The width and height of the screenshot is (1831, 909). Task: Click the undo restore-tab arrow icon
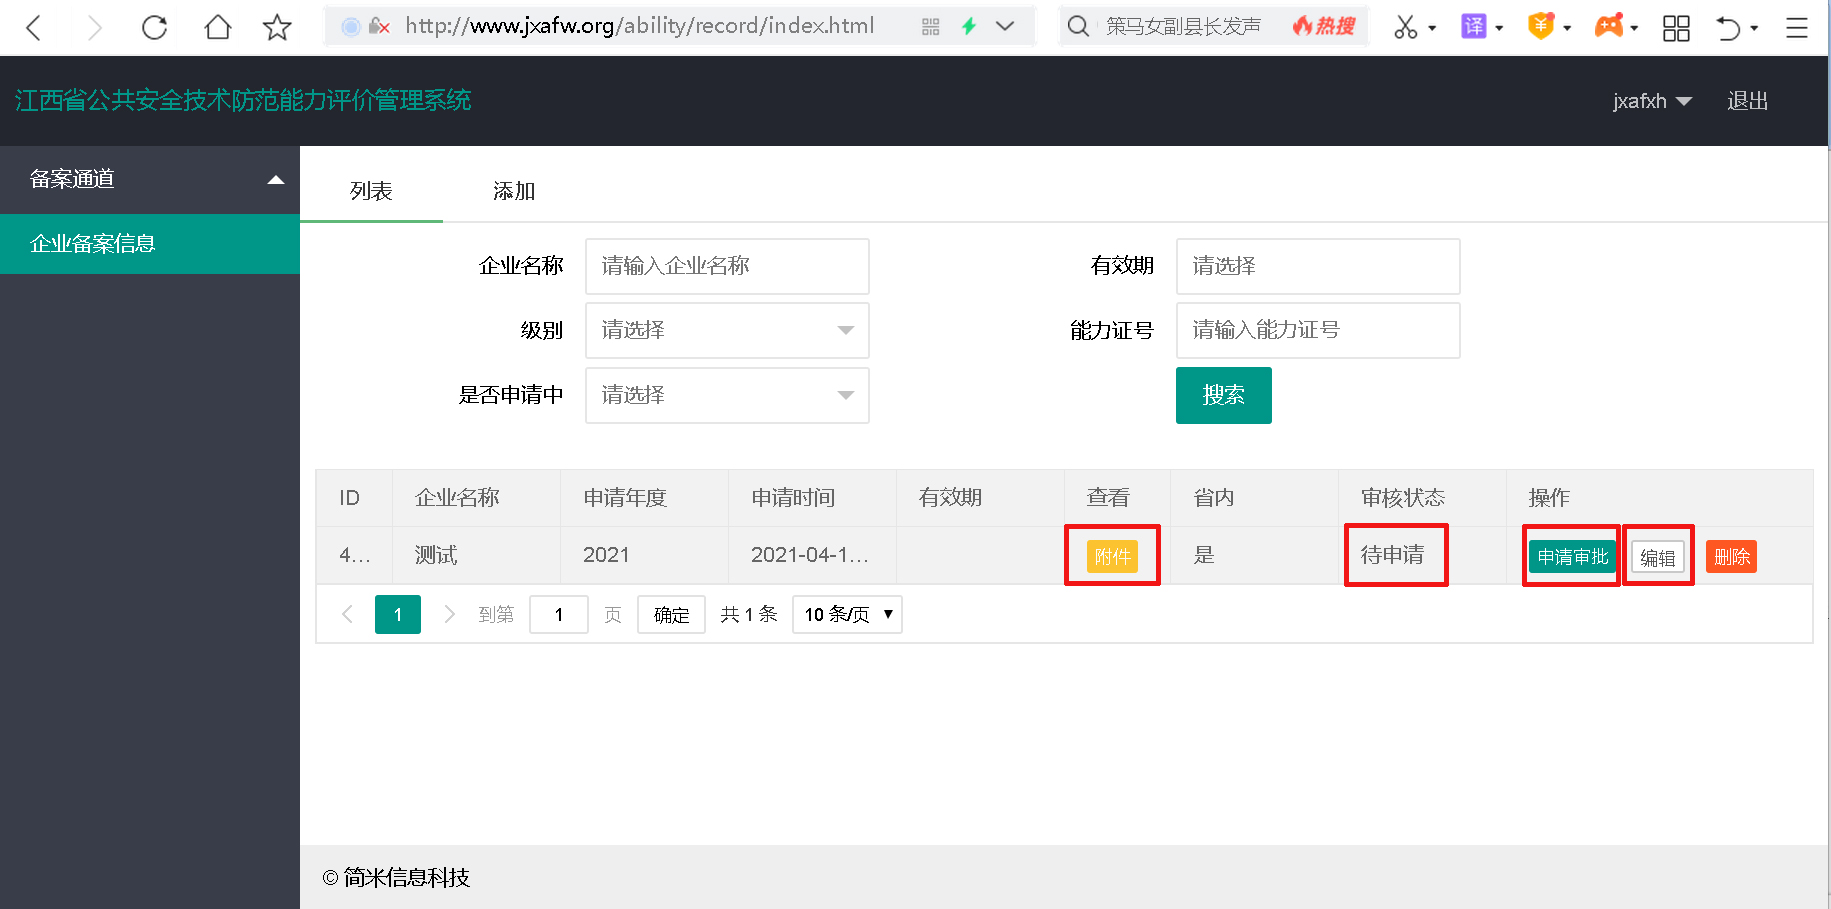pyautogui.click(x=1728, y=28)
